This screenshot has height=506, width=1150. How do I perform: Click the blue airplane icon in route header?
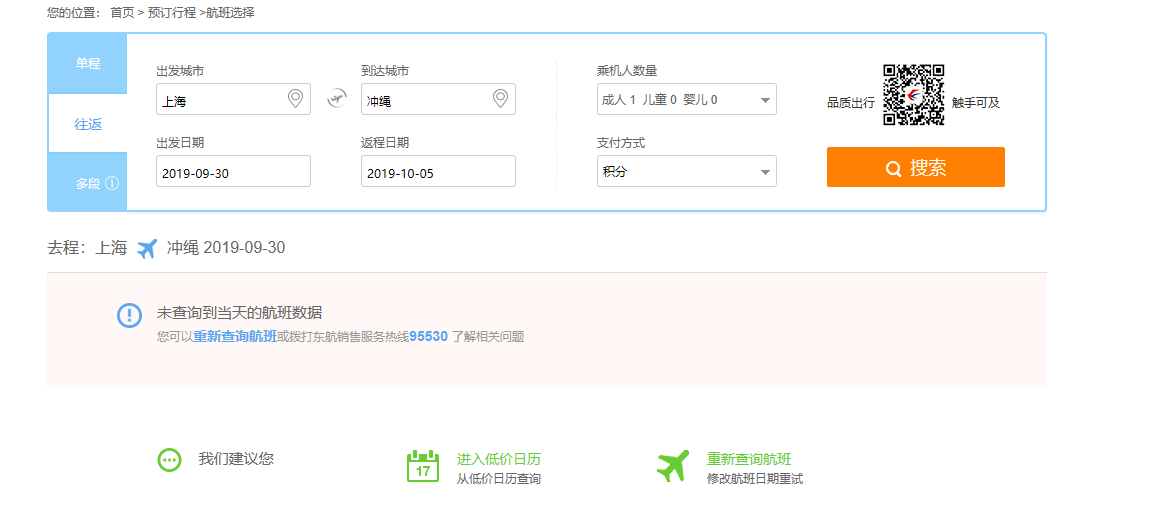147,249
